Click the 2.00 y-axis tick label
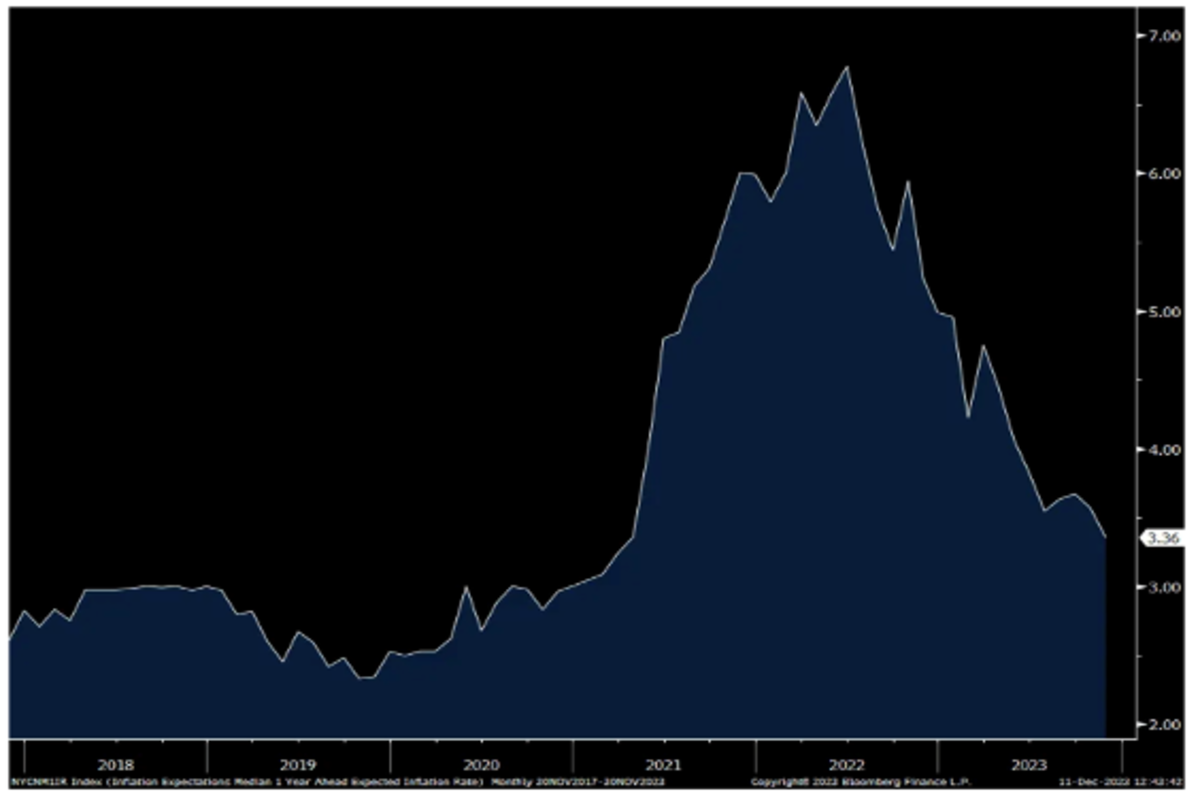 point(1163,725)
